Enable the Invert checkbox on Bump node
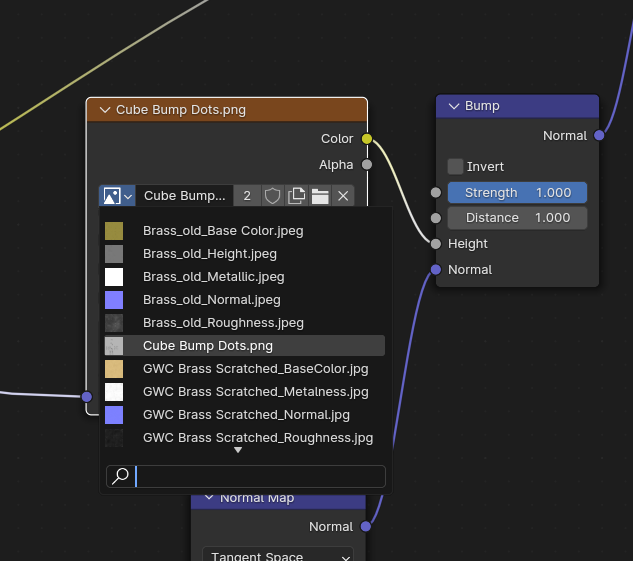Screen dimensions: 633x561 click(x=455, y=167)
